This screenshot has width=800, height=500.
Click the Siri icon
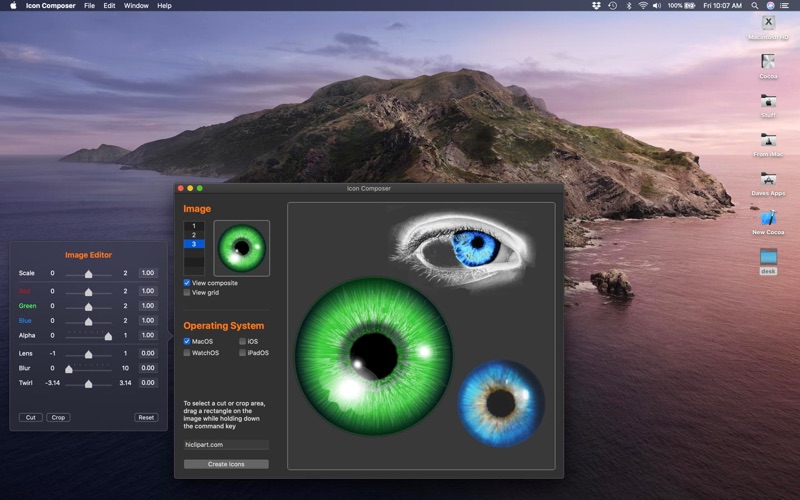point(770,6)
